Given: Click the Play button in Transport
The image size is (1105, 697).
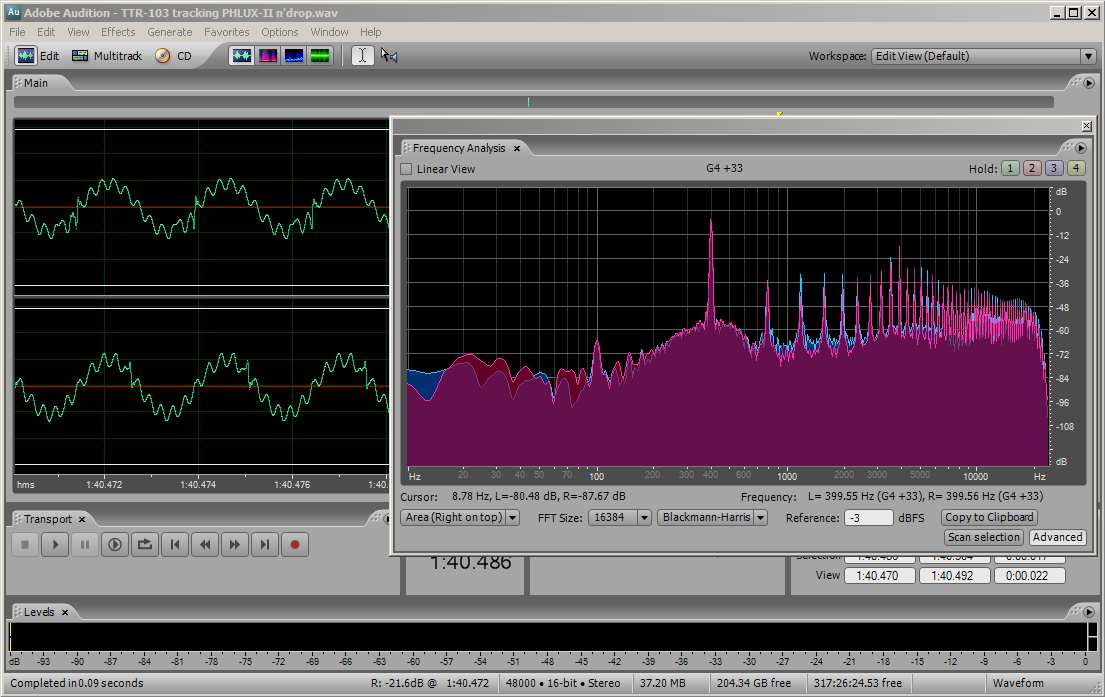Looking at the screenshot, I should pyautogui.click(x=55, y=544).
